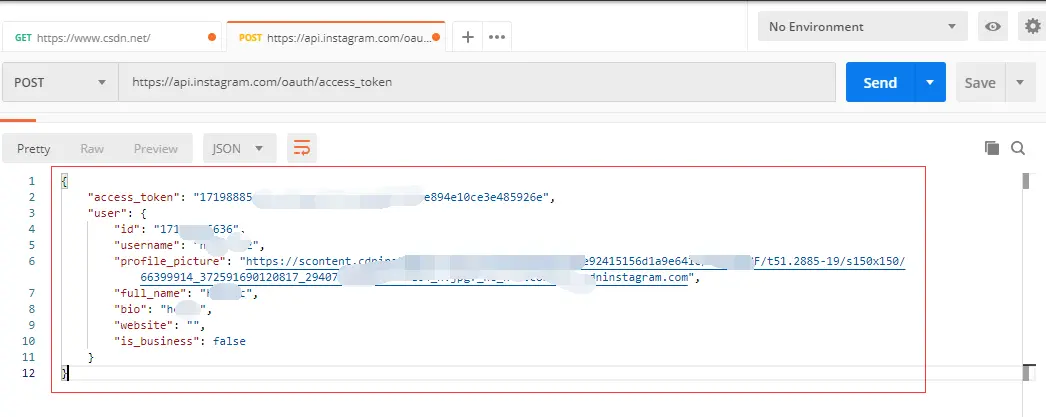Select the "username" key text
1046x417 pixels.
click(147, 245)
